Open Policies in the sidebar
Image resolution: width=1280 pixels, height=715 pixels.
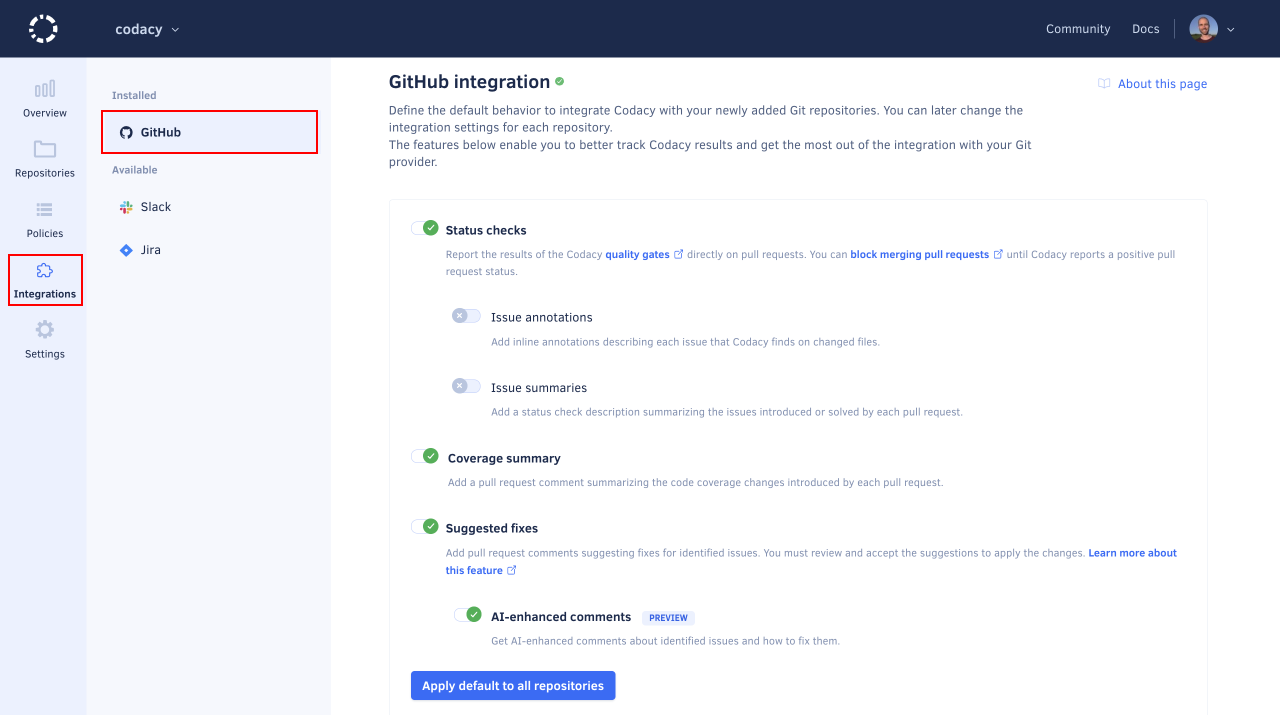click(x=45, y=220)
